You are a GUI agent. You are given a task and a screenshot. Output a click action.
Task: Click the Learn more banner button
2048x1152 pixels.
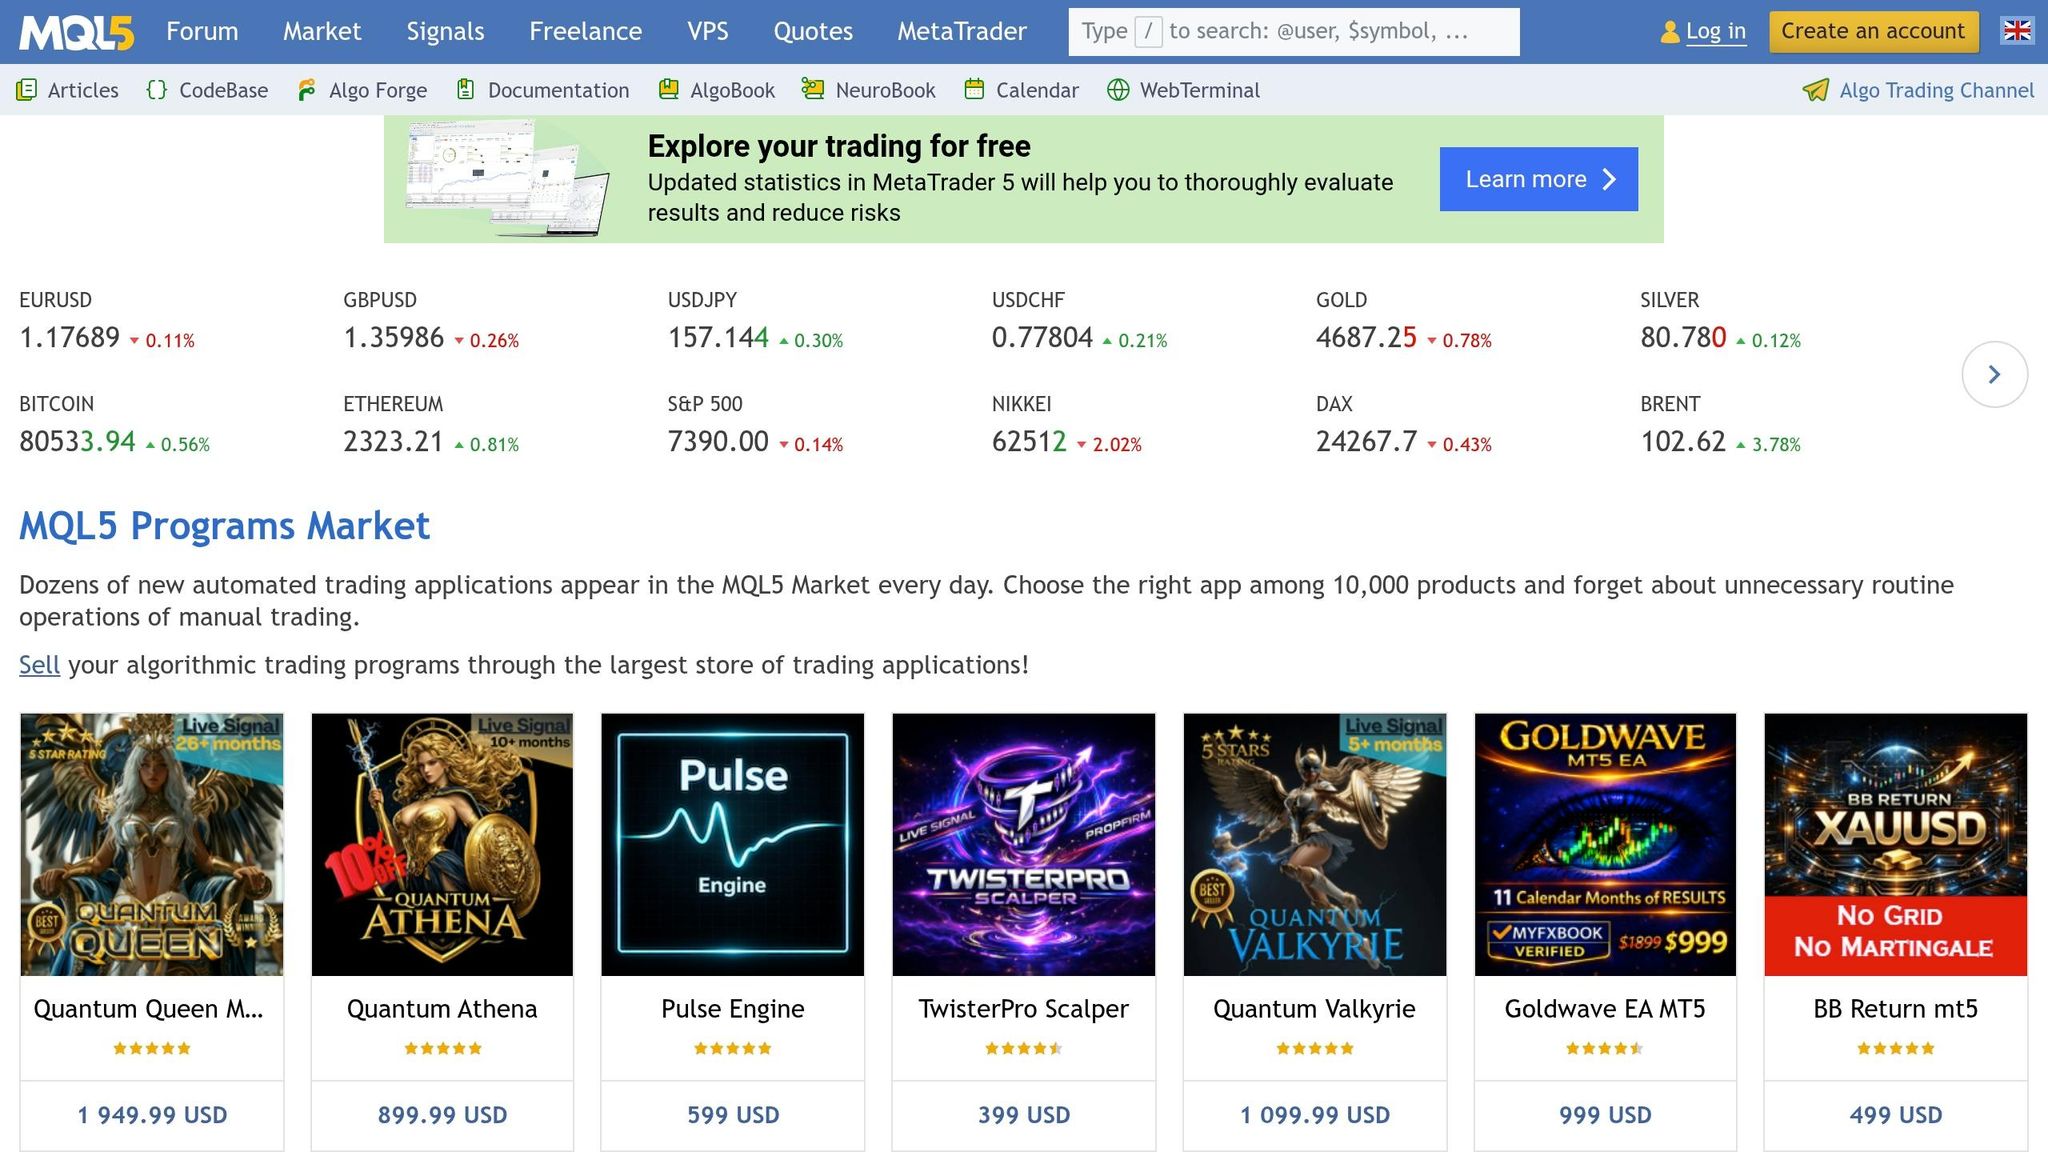tap(1539, 179)
